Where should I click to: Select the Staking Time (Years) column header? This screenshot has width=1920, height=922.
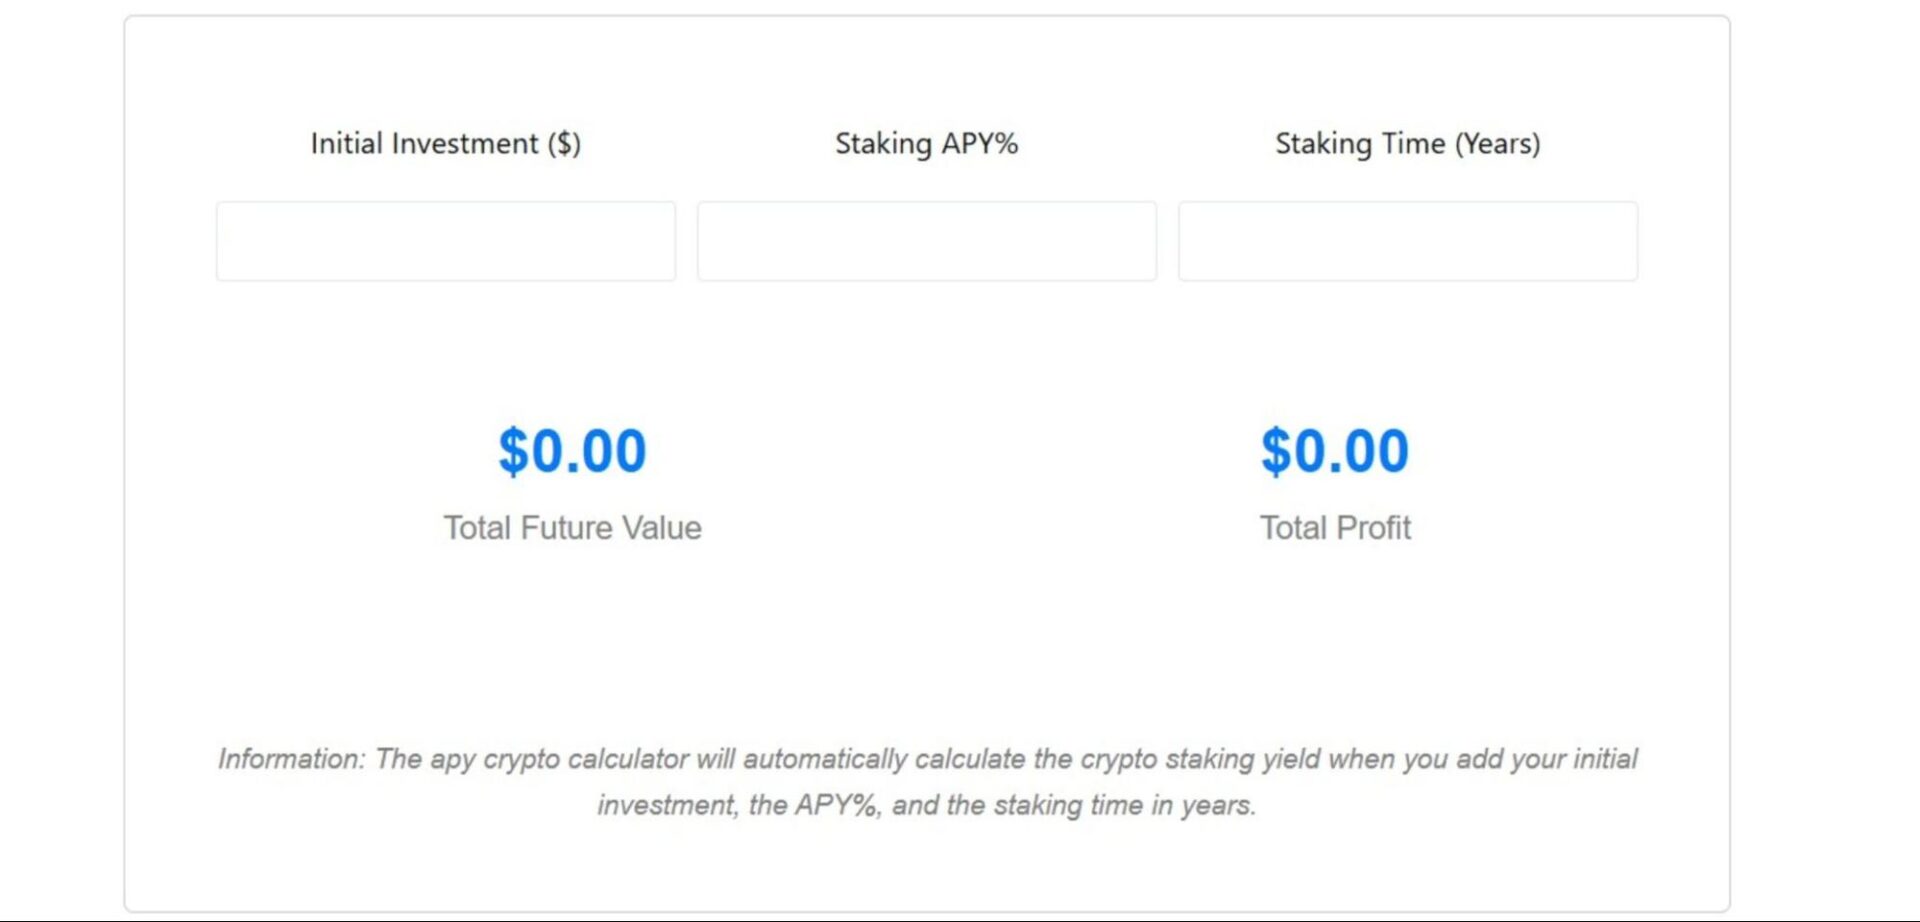pyautogui.click(x=1407, y=142)
